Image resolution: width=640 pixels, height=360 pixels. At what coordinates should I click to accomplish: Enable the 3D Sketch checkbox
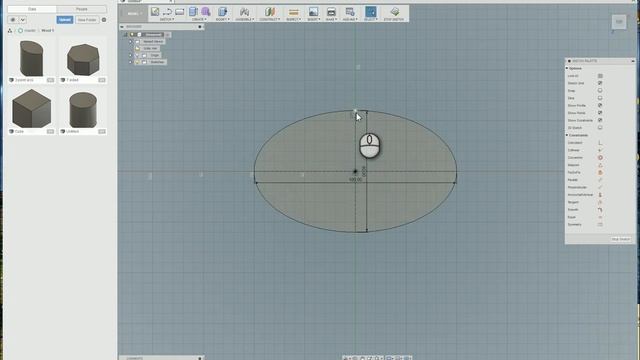(600, 128)
